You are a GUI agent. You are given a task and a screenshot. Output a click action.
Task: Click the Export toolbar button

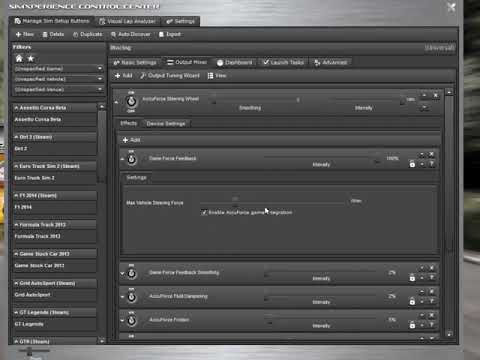[170, 34]
